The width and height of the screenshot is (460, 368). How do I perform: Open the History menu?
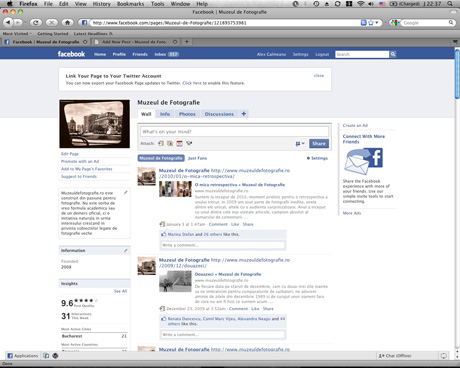click(x=101, y=4)
